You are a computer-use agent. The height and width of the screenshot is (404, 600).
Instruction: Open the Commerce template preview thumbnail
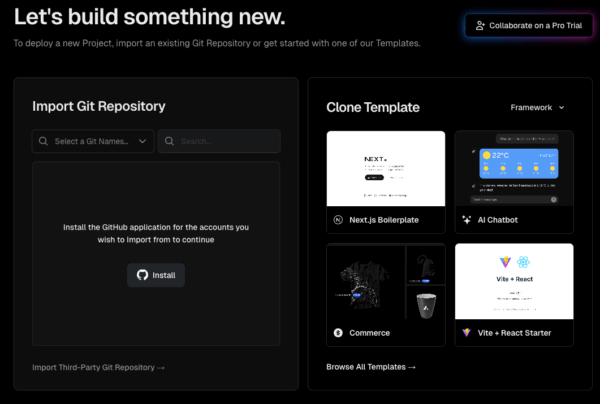point(386,281)
